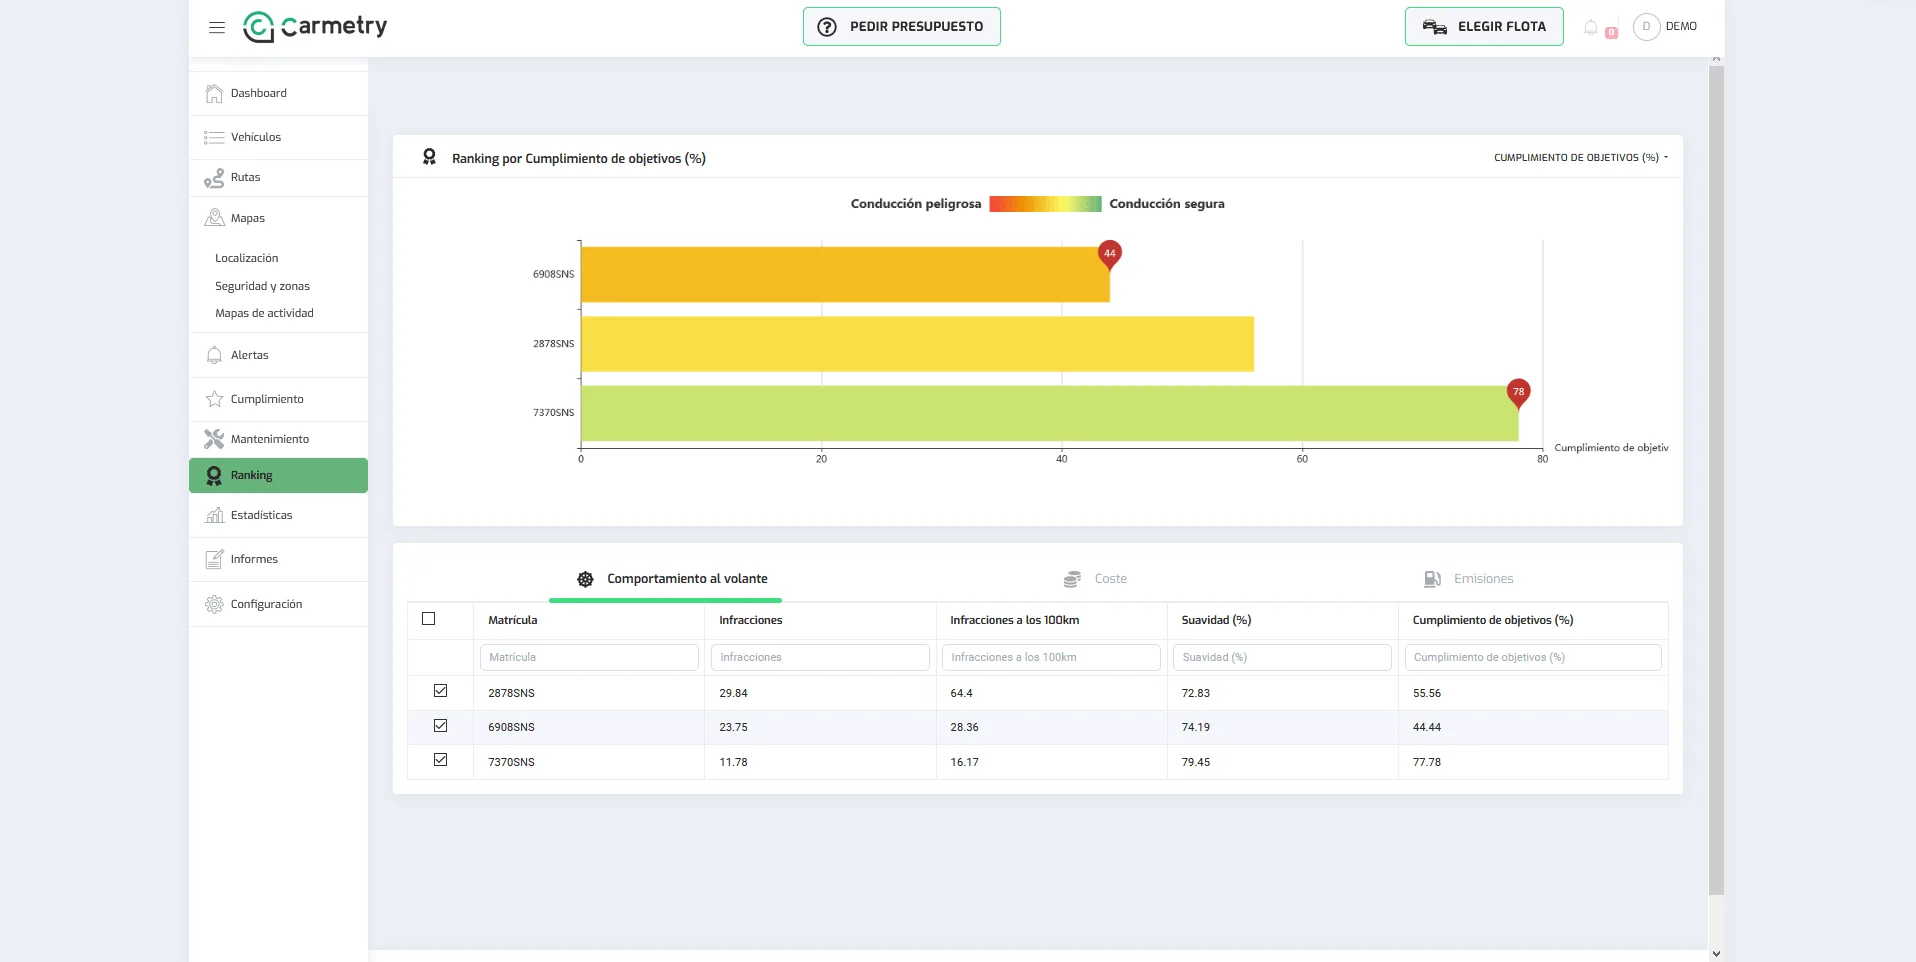Click the red 78 marker pin
Screen dimensions: 1916x962
[1518, 394]
